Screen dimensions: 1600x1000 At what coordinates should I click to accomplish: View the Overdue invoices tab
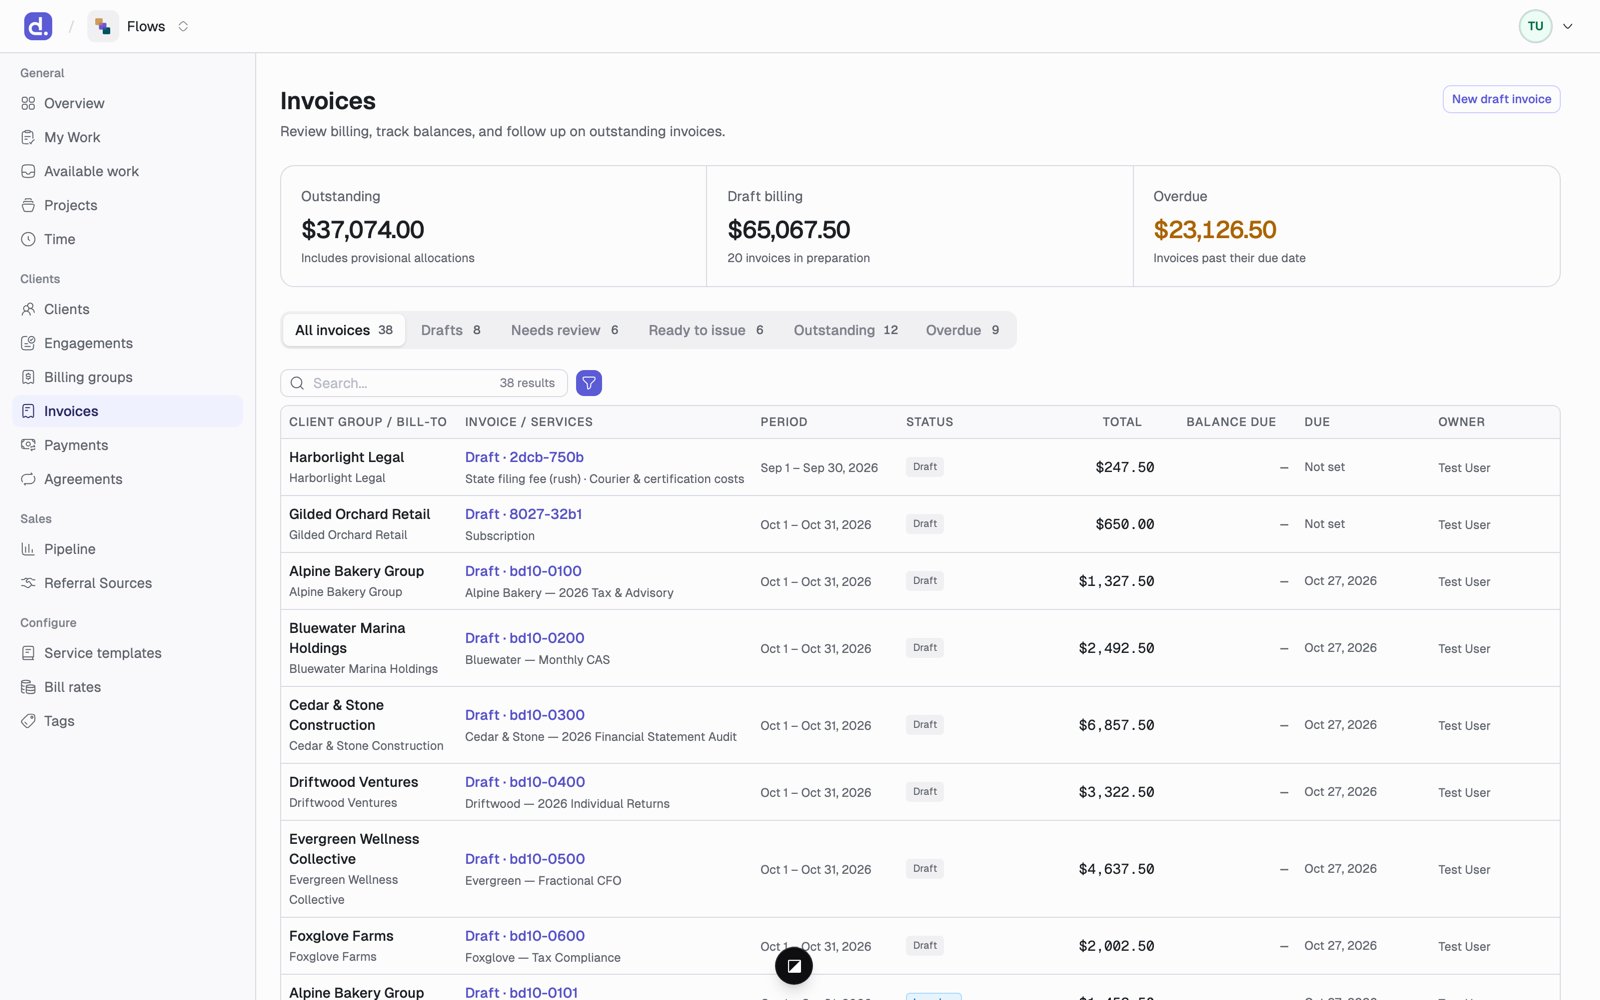pos(963,330)
